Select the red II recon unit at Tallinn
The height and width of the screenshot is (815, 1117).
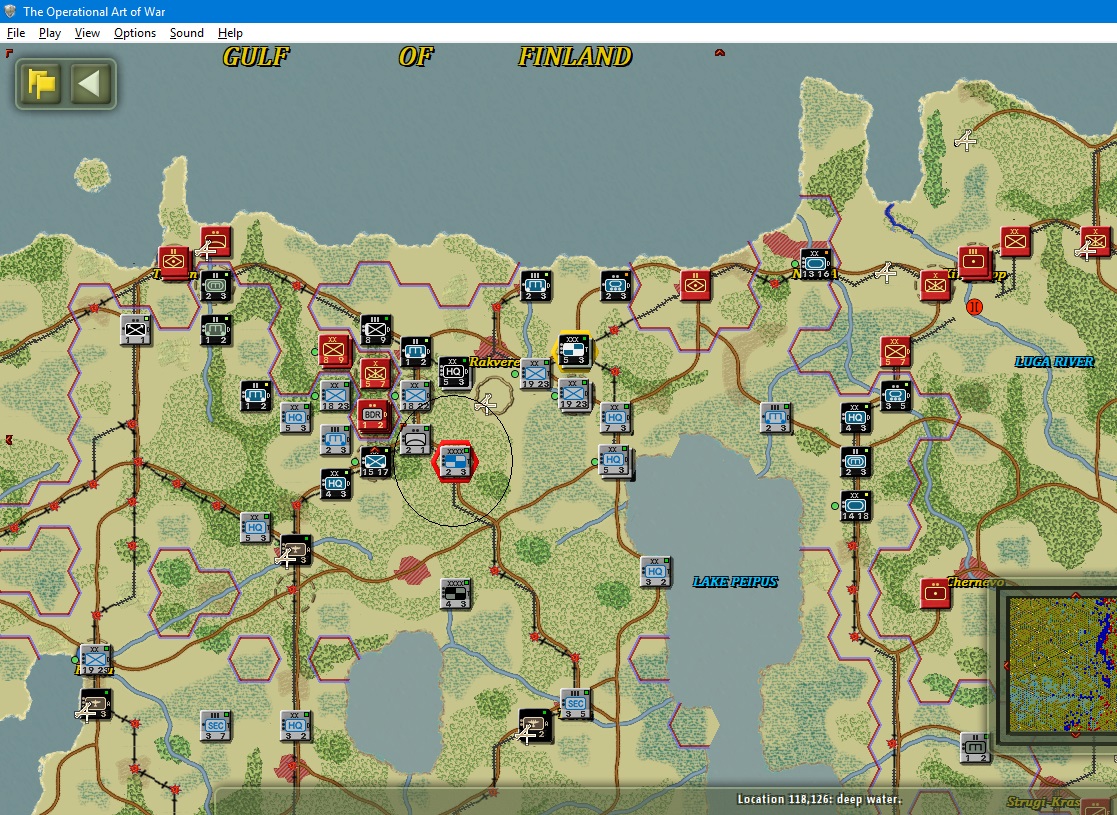[x=174, y=262]
